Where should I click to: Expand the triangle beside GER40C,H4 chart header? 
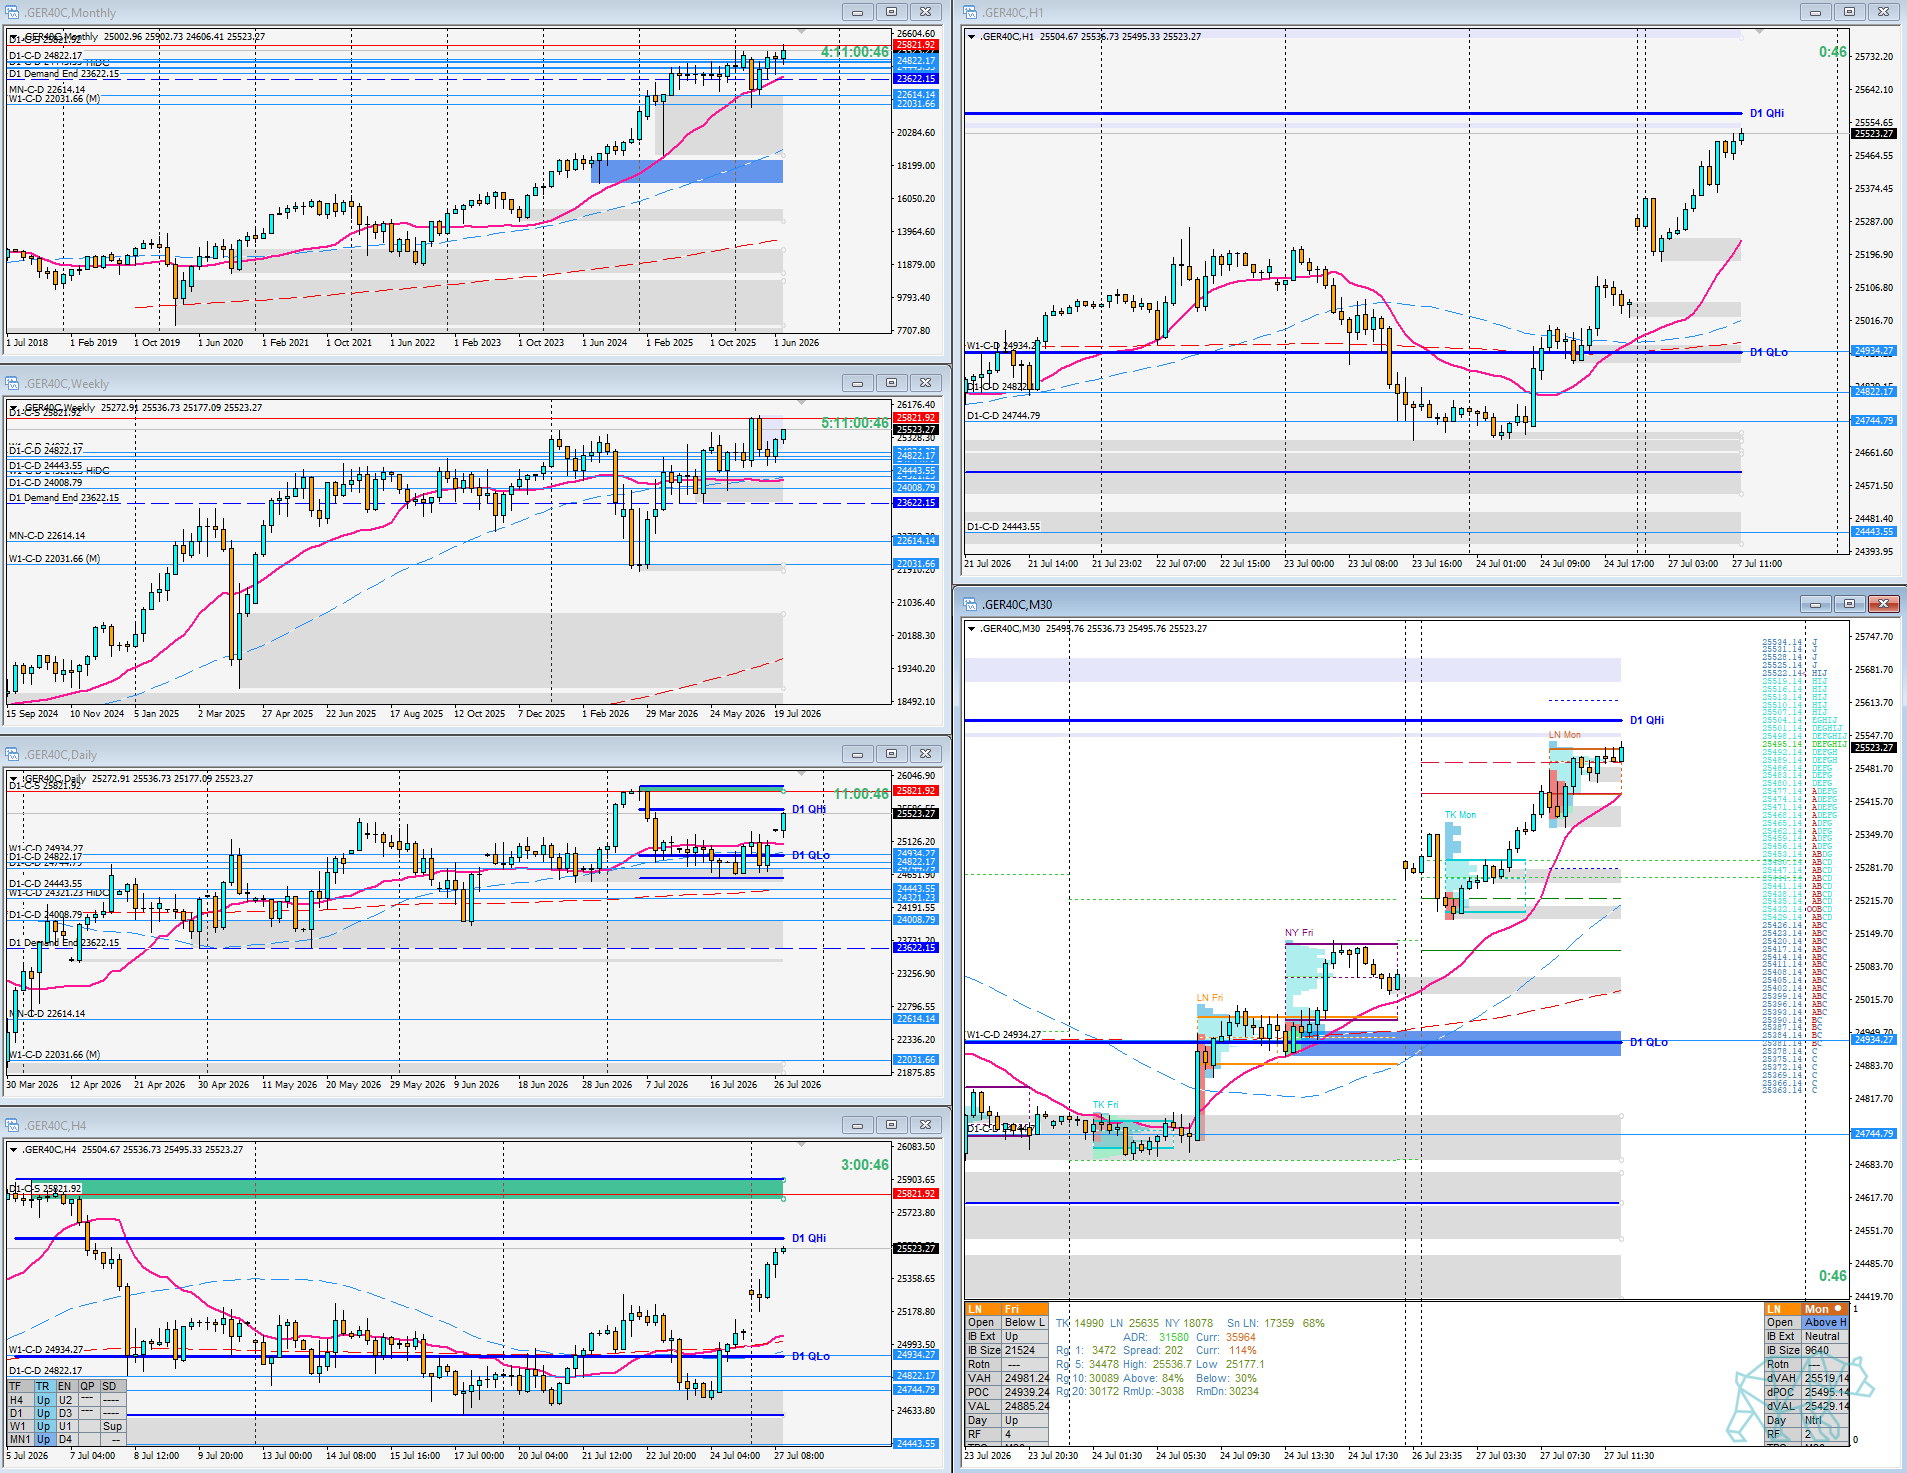pos(13,1150)
